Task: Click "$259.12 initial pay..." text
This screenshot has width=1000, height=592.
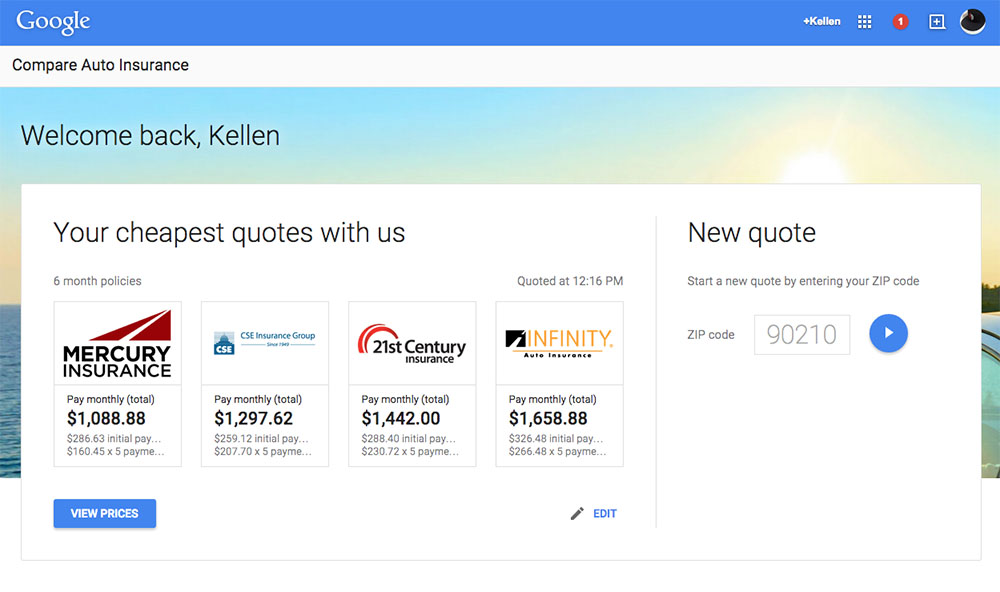Action: [x=261, y=438]
